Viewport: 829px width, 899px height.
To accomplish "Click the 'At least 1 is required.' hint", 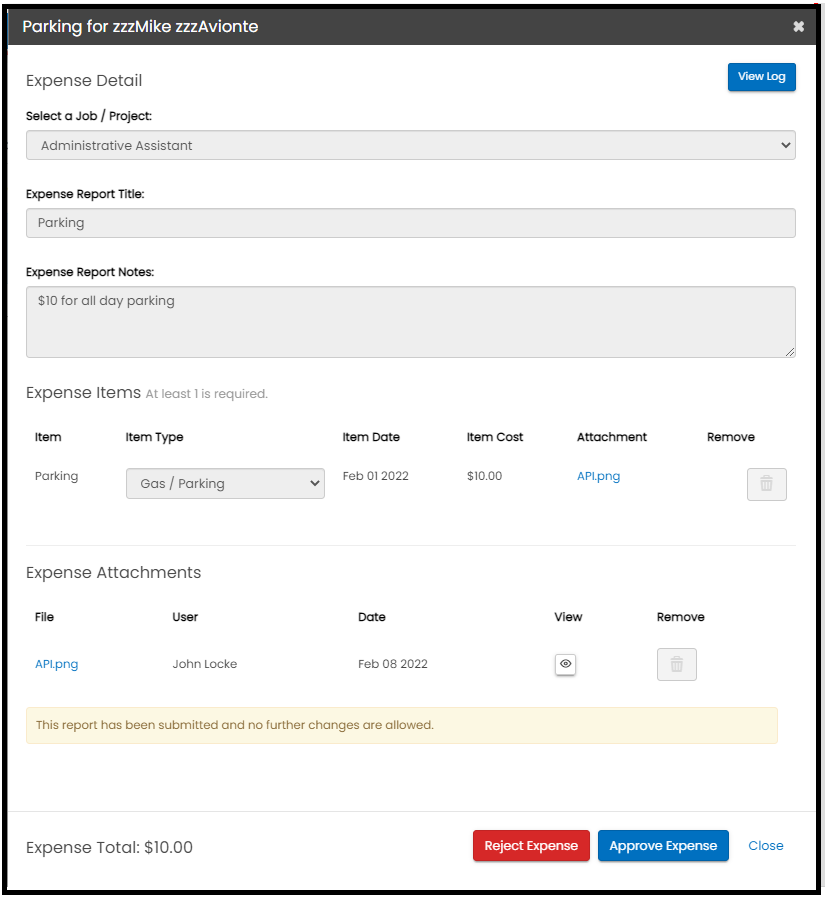I will [206, 394].
